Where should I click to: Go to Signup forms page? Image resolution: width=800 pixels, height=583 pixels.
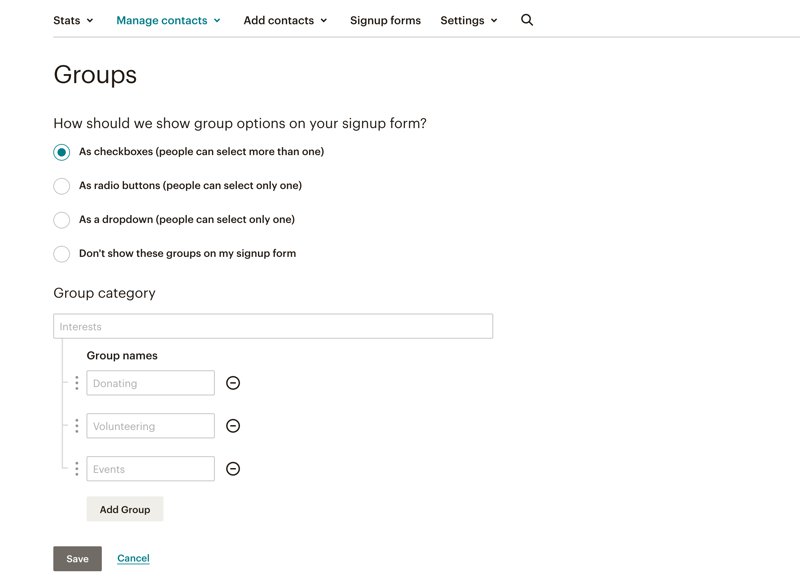pyautogui.click(x=385, y=20)
